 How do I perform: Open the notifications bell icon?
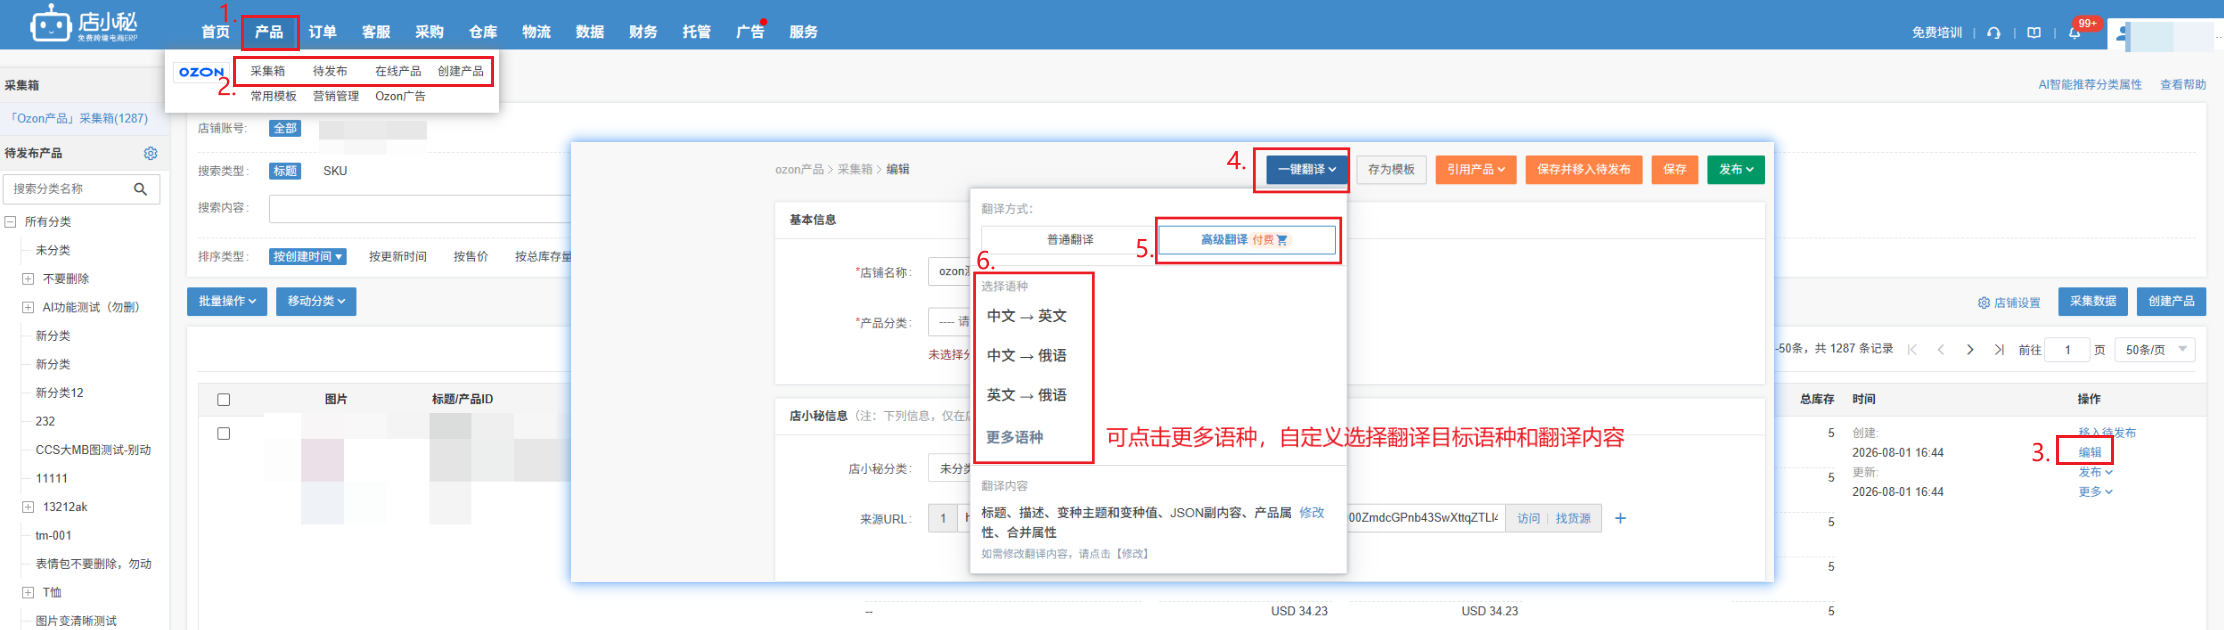pos(2075,33)
